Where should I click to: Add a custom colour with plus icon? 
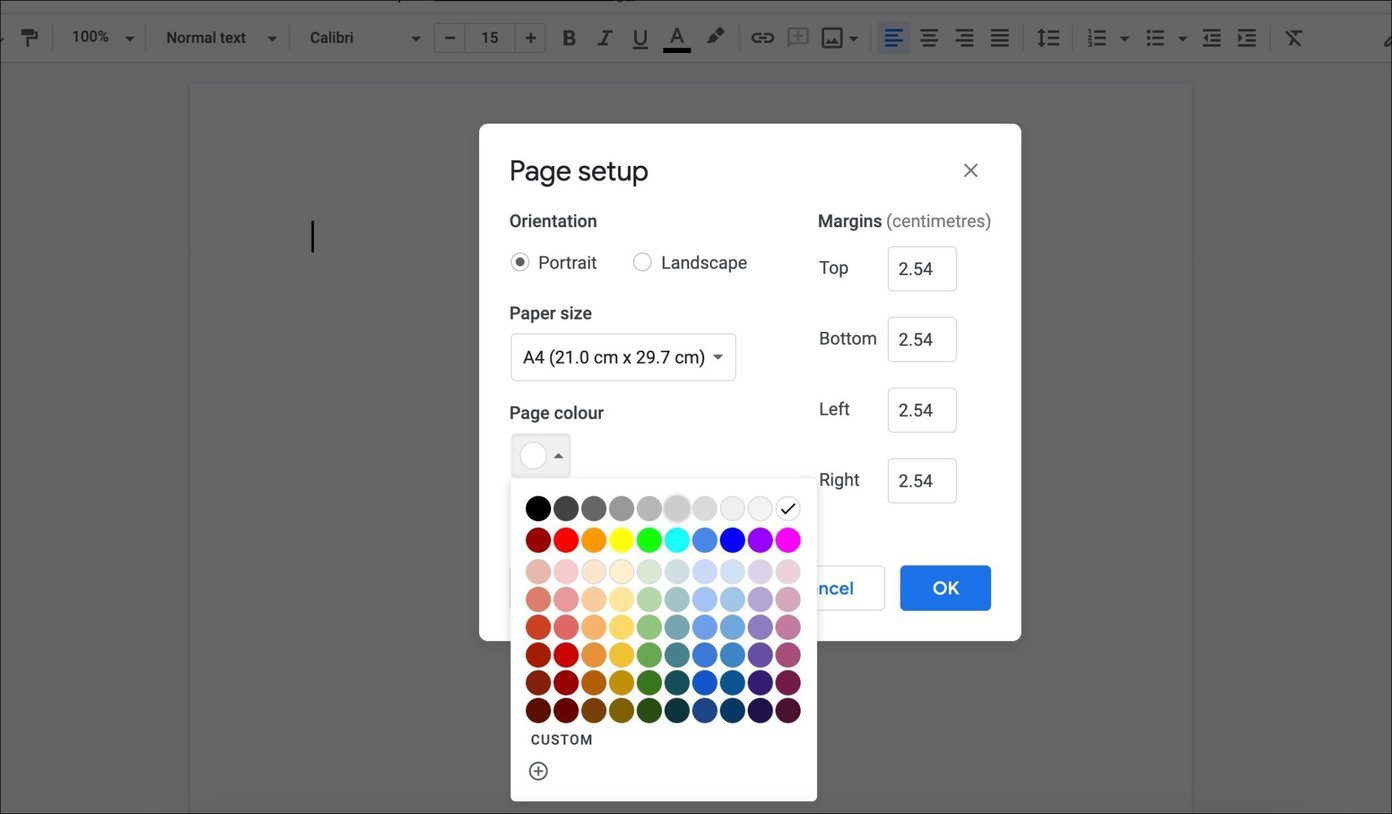click(x=538, y=771)
